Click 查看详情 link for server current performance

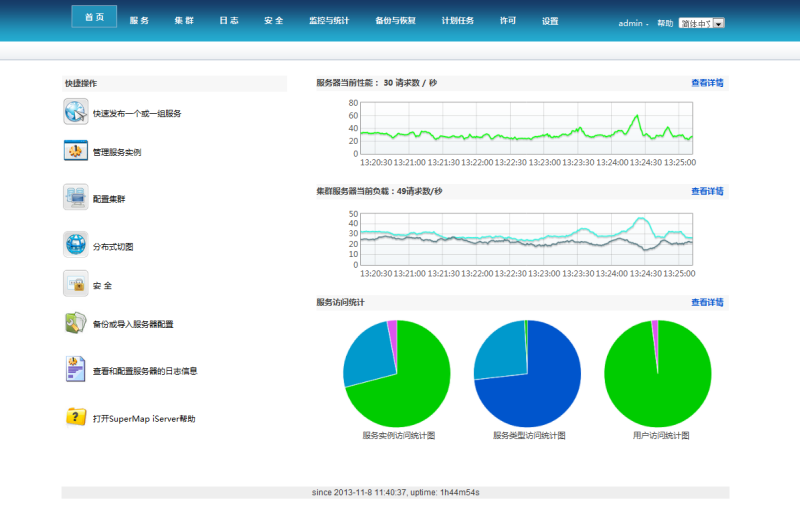(x=707, y=83)
